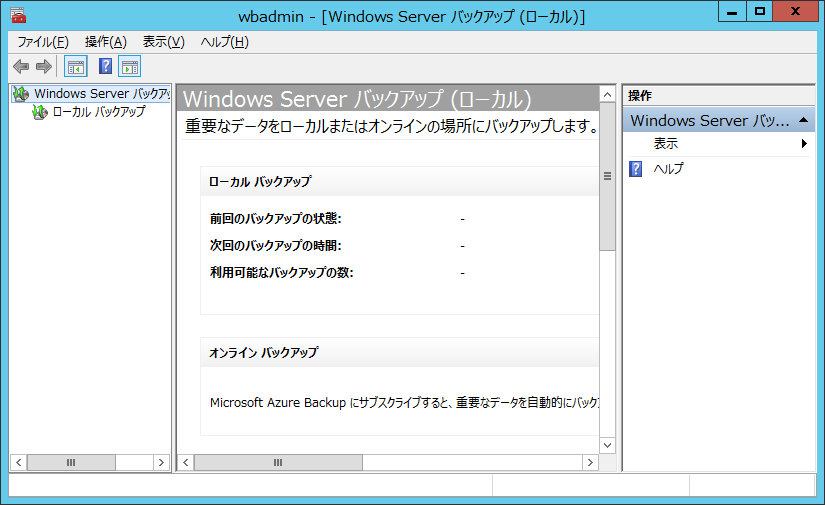Viewport: 825px width, 505px height.
Task: Select Windows Server バックアップ root tree node
Action: [x=100, y=93]
